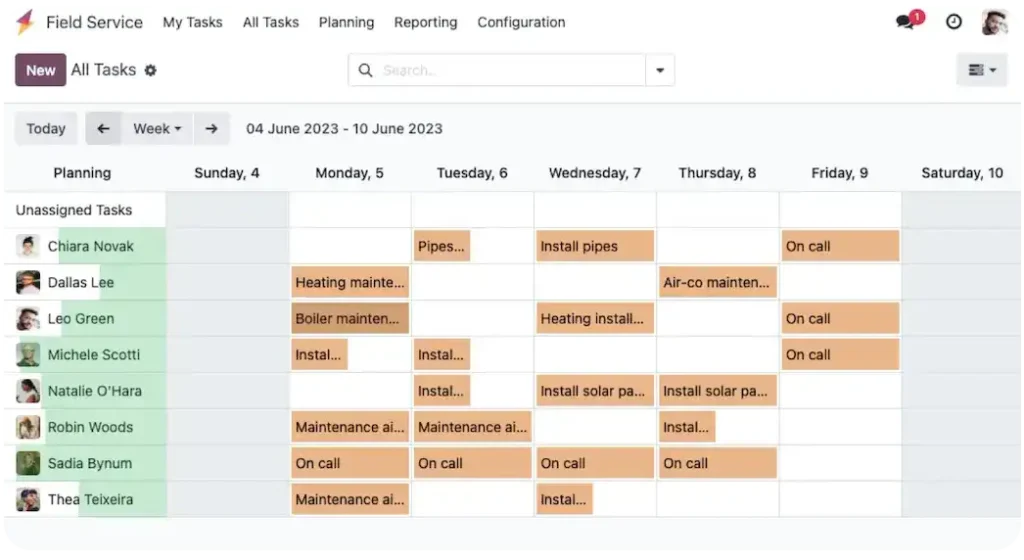Click the search magnifier icon
This screenshot has width=1024, height=560.
(x=365, y=70)
